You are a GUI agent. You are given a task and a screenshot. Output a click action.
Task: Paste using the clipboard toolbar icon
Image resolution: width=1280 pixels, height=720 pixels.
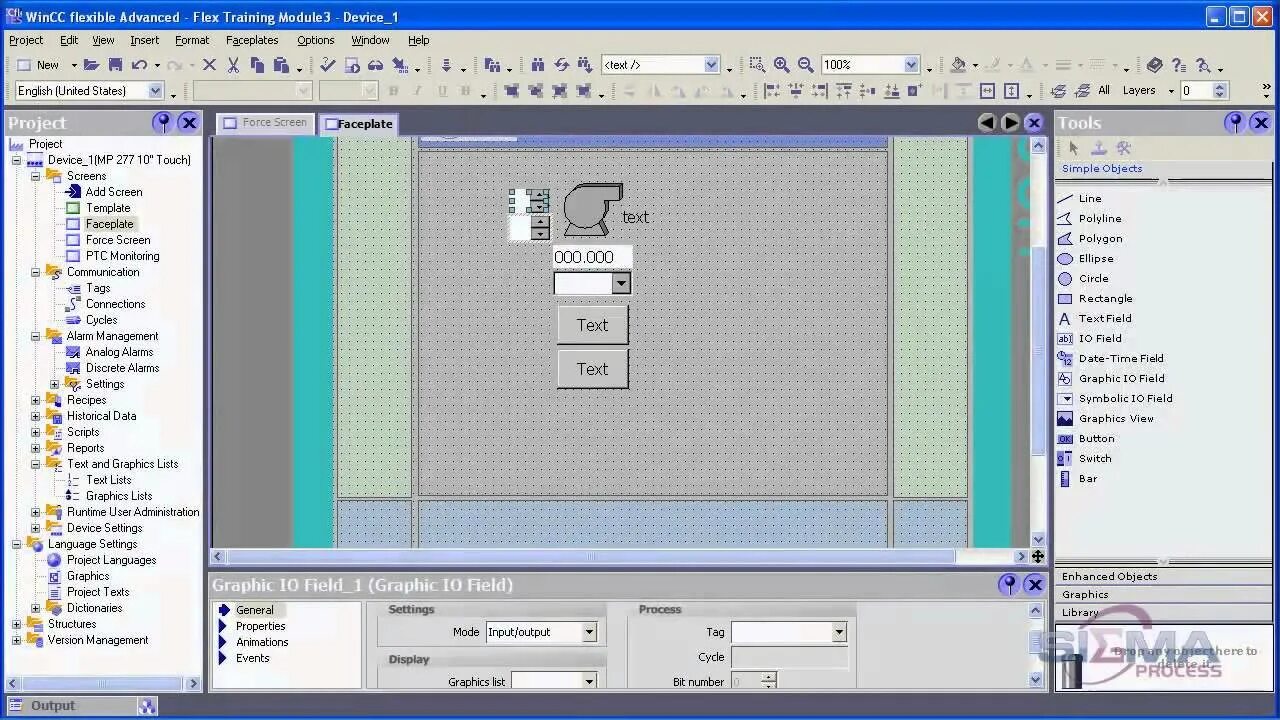[281, 65]
